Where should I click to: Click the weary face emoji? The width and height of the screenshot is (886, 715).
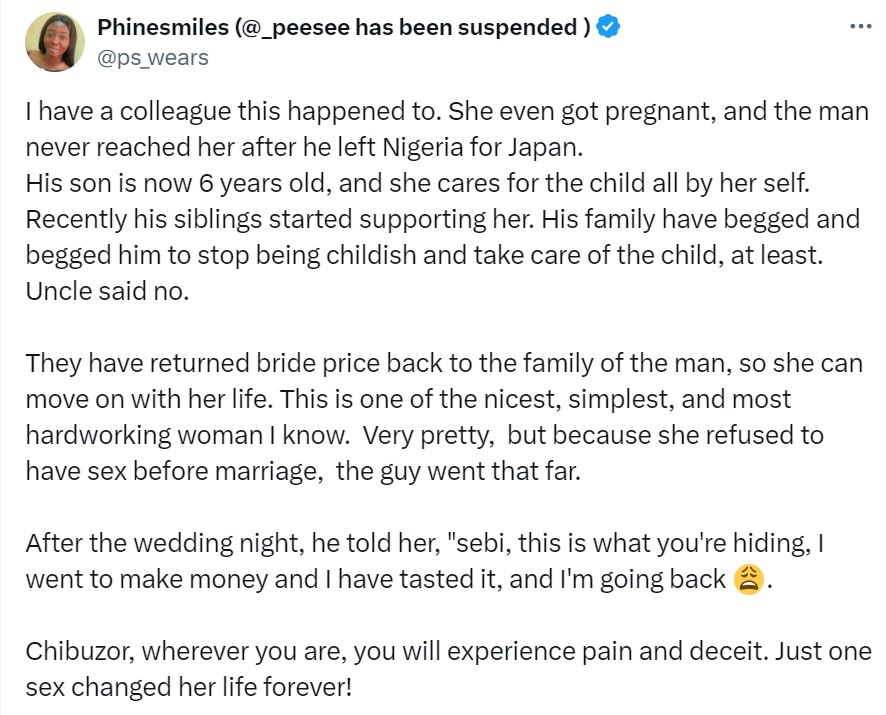tap(747, 579)
